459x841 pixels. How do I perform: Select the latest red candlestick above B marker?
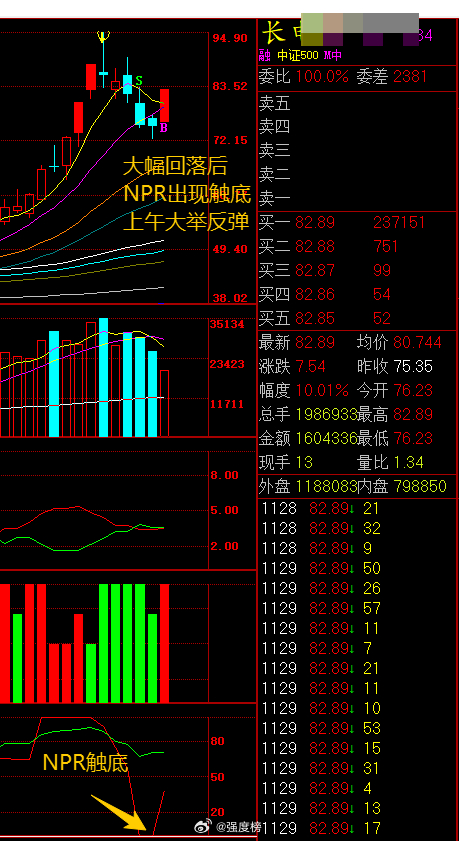coord(165,105)
